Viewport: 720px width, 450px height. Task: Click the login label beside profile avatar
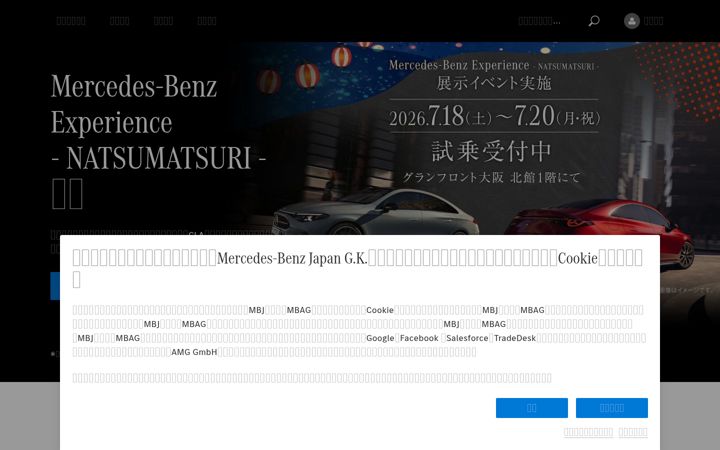click(653, 21)
